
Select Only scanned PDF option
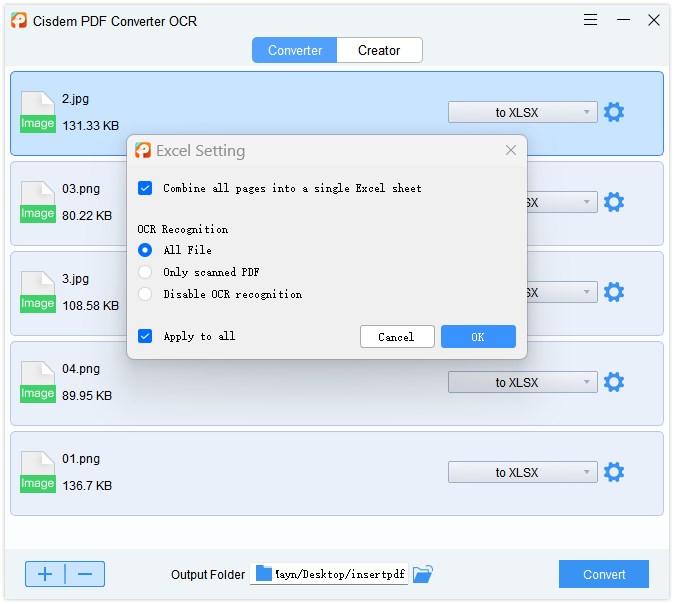point(145,272)
